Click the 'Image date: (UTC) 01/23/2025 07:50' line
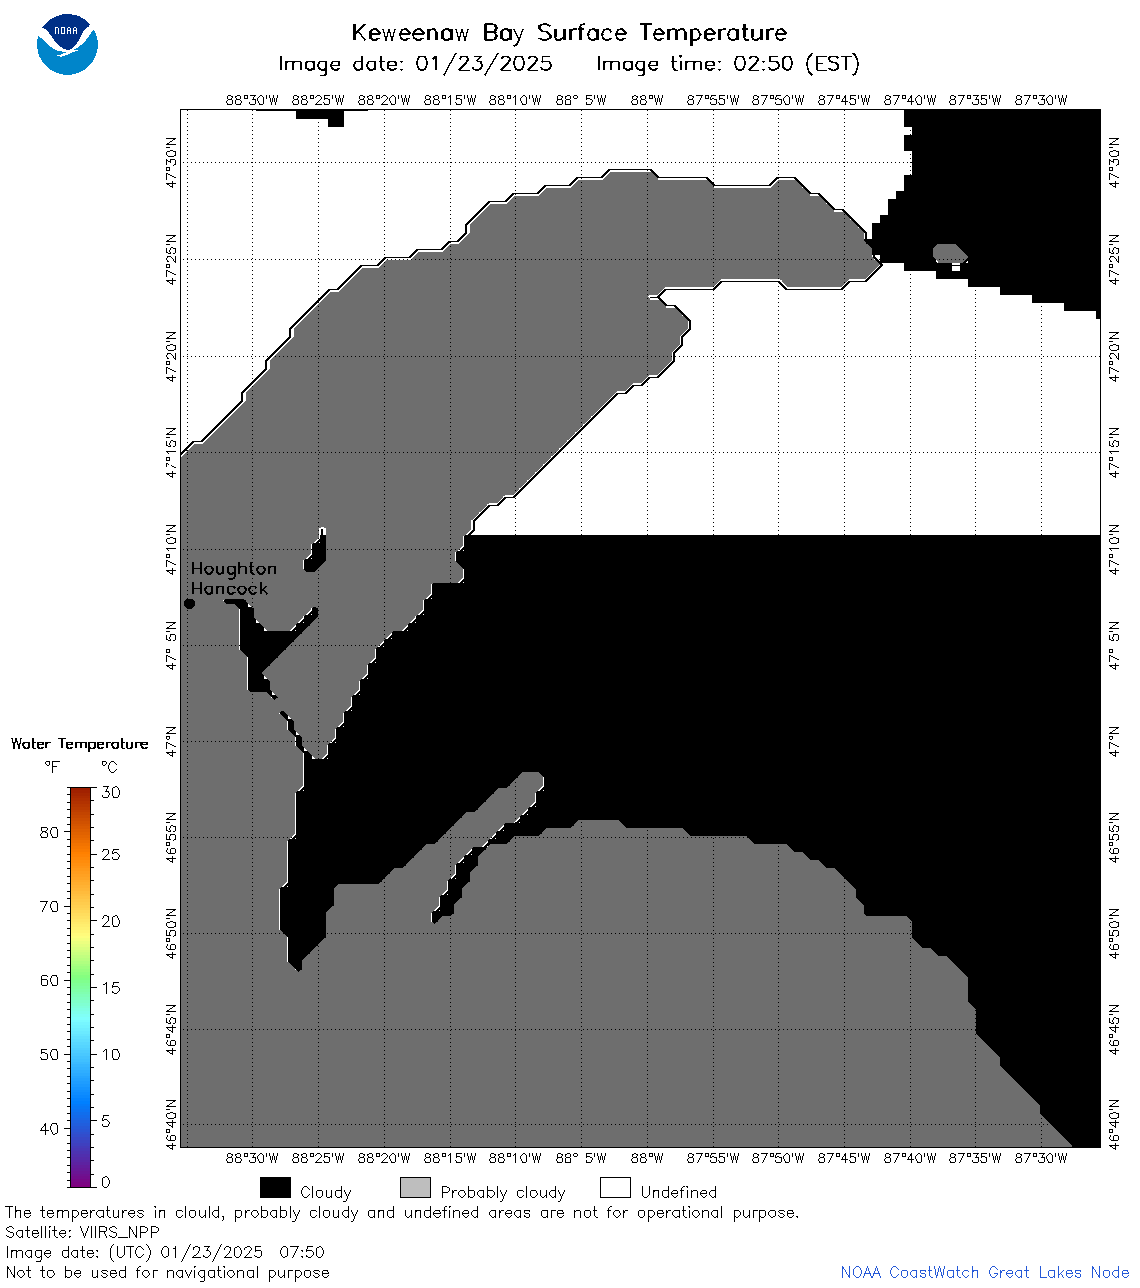This screenshot has width=1140, height=1288. tap(165, 1252)
